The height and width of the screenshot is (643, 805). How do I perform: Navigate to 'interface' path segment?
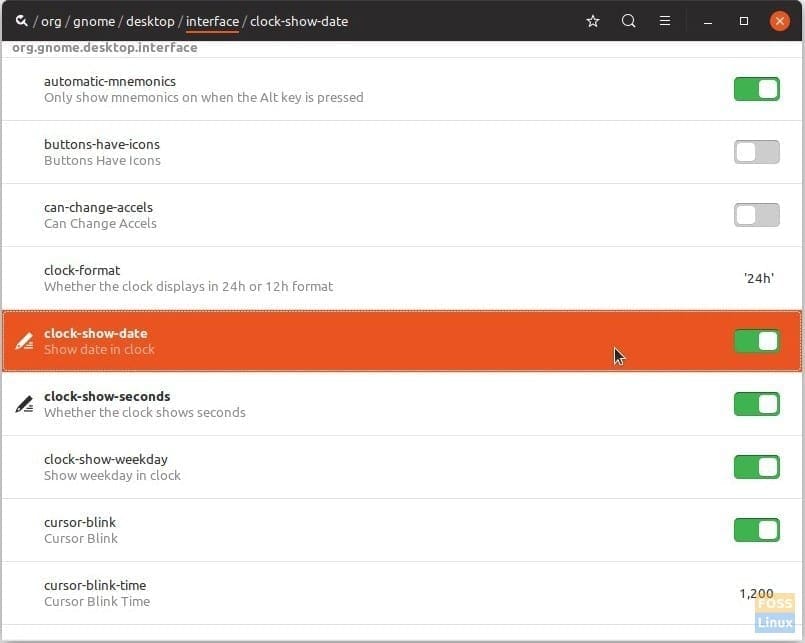tap(213, 22)
